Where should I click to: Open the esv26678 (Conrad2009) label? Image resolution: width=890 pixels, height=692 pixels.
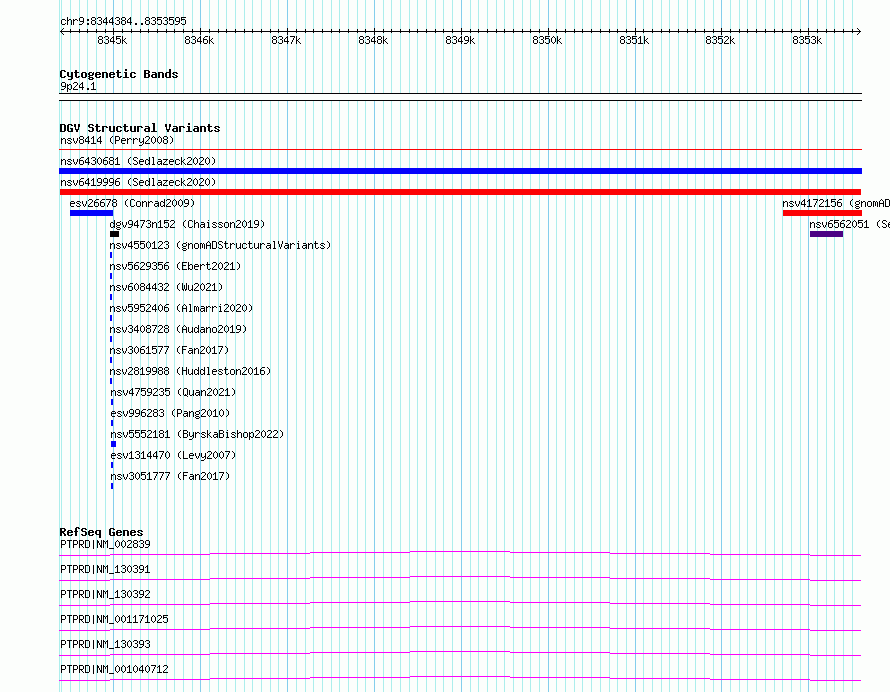132,203
